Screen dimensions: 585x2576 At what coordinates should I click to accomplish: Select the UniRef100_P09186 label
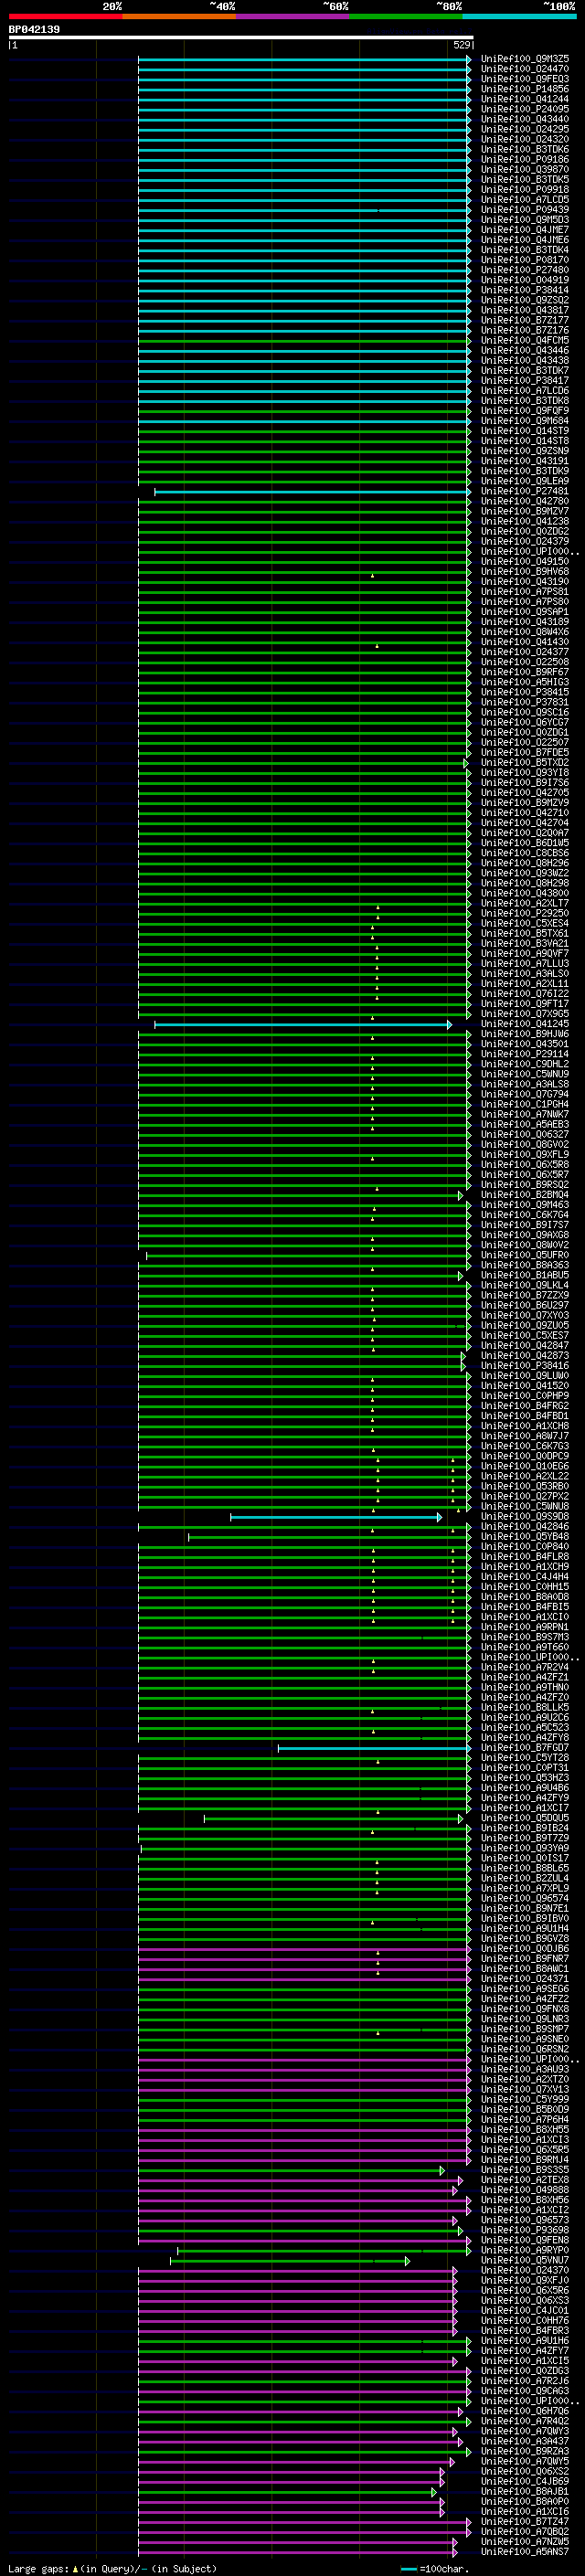click(x=525, y=160)
